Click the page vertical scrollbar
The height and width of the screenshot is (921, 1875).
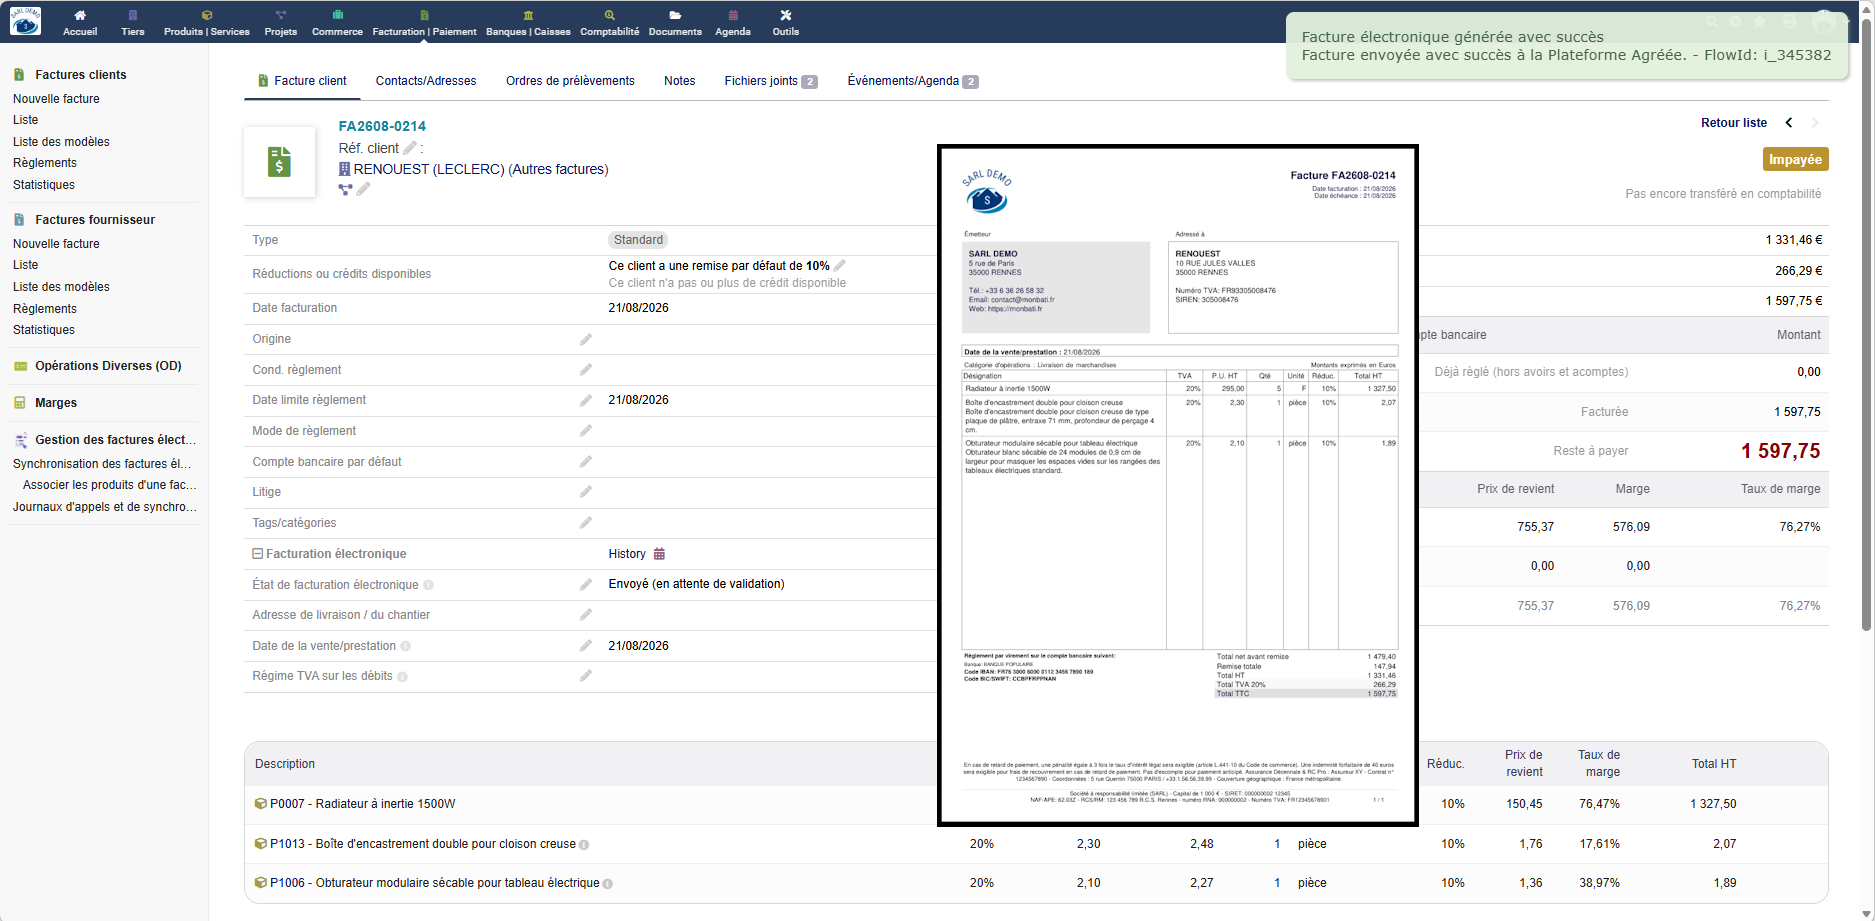click(1866, 325)
